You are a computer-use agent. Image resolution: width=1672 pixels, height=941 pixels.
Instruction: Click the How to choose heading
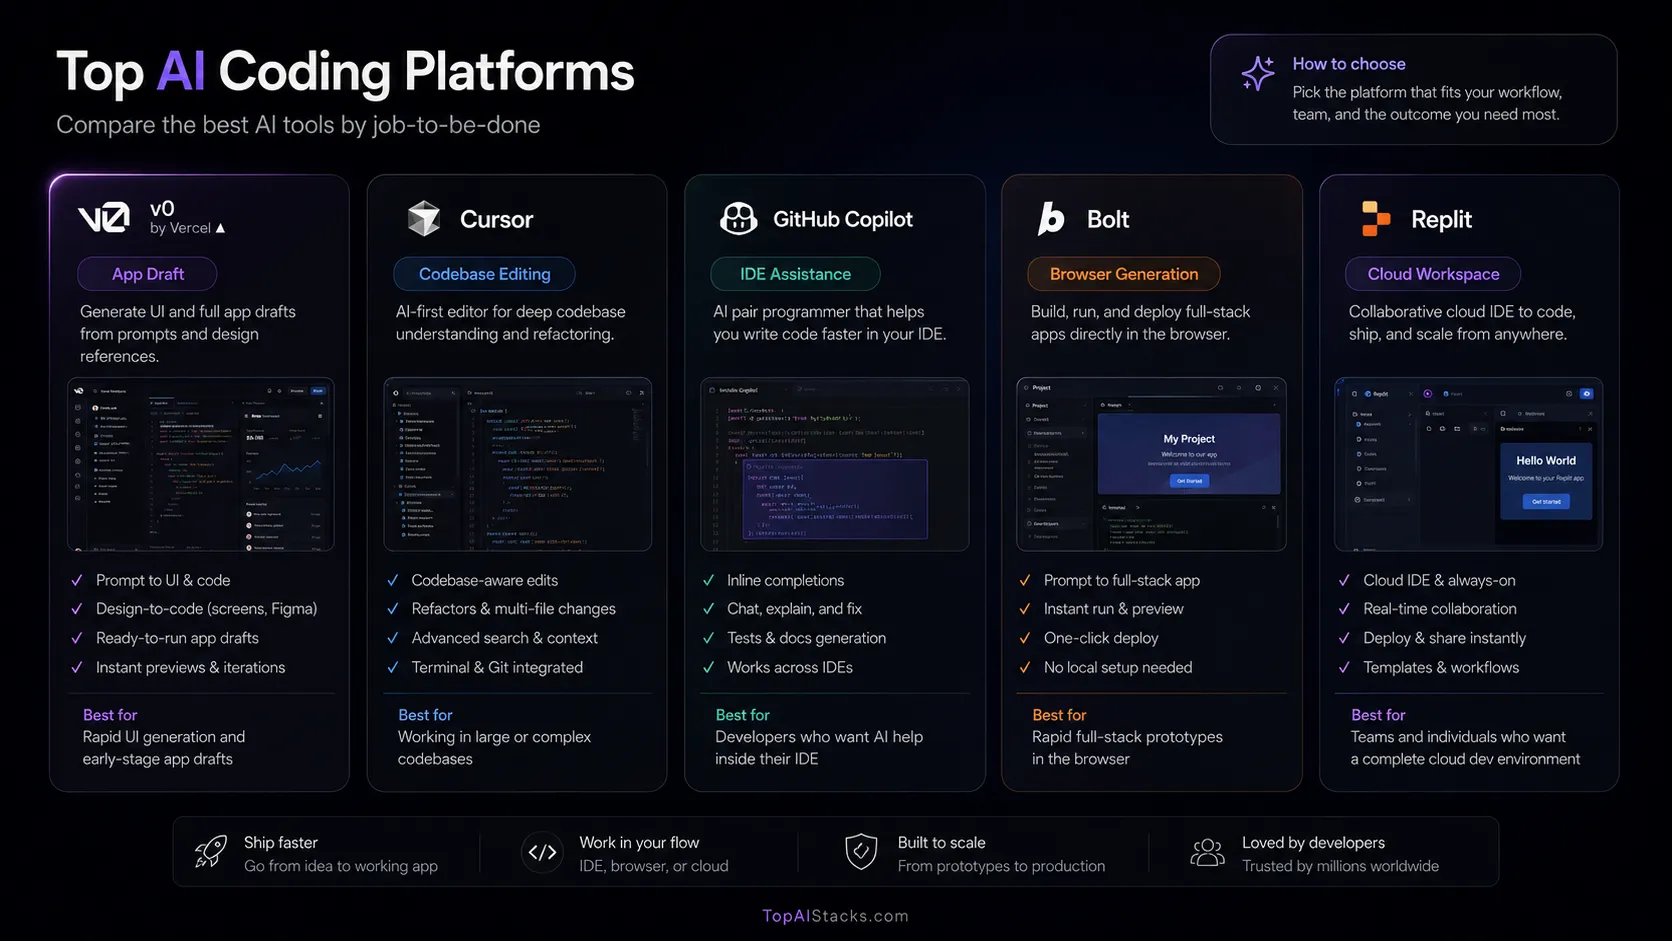[1349, 64]
